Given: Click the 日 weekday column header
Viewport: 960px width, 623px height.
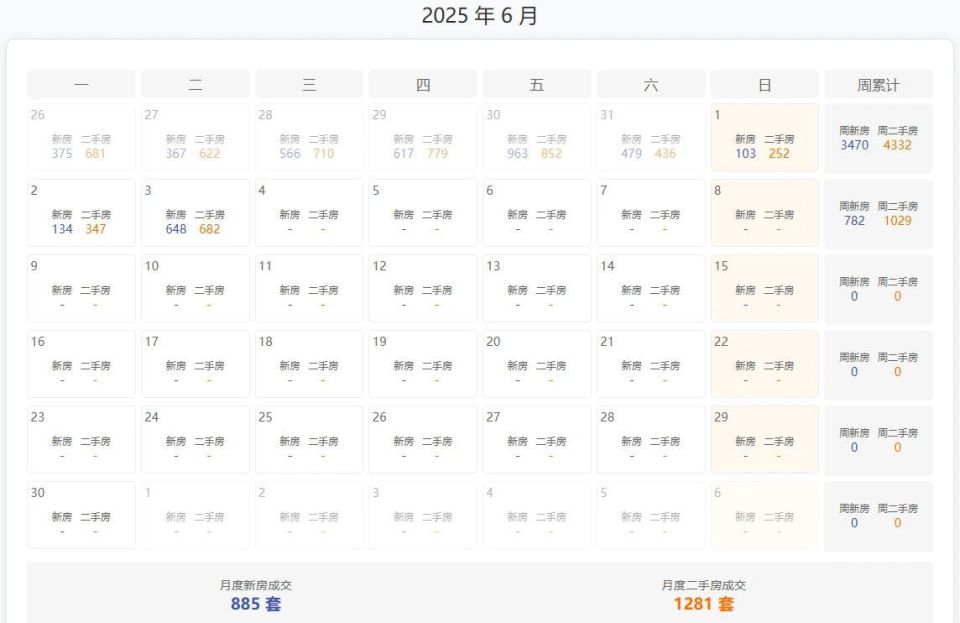Looking at the screenshot, I should 765,84.
